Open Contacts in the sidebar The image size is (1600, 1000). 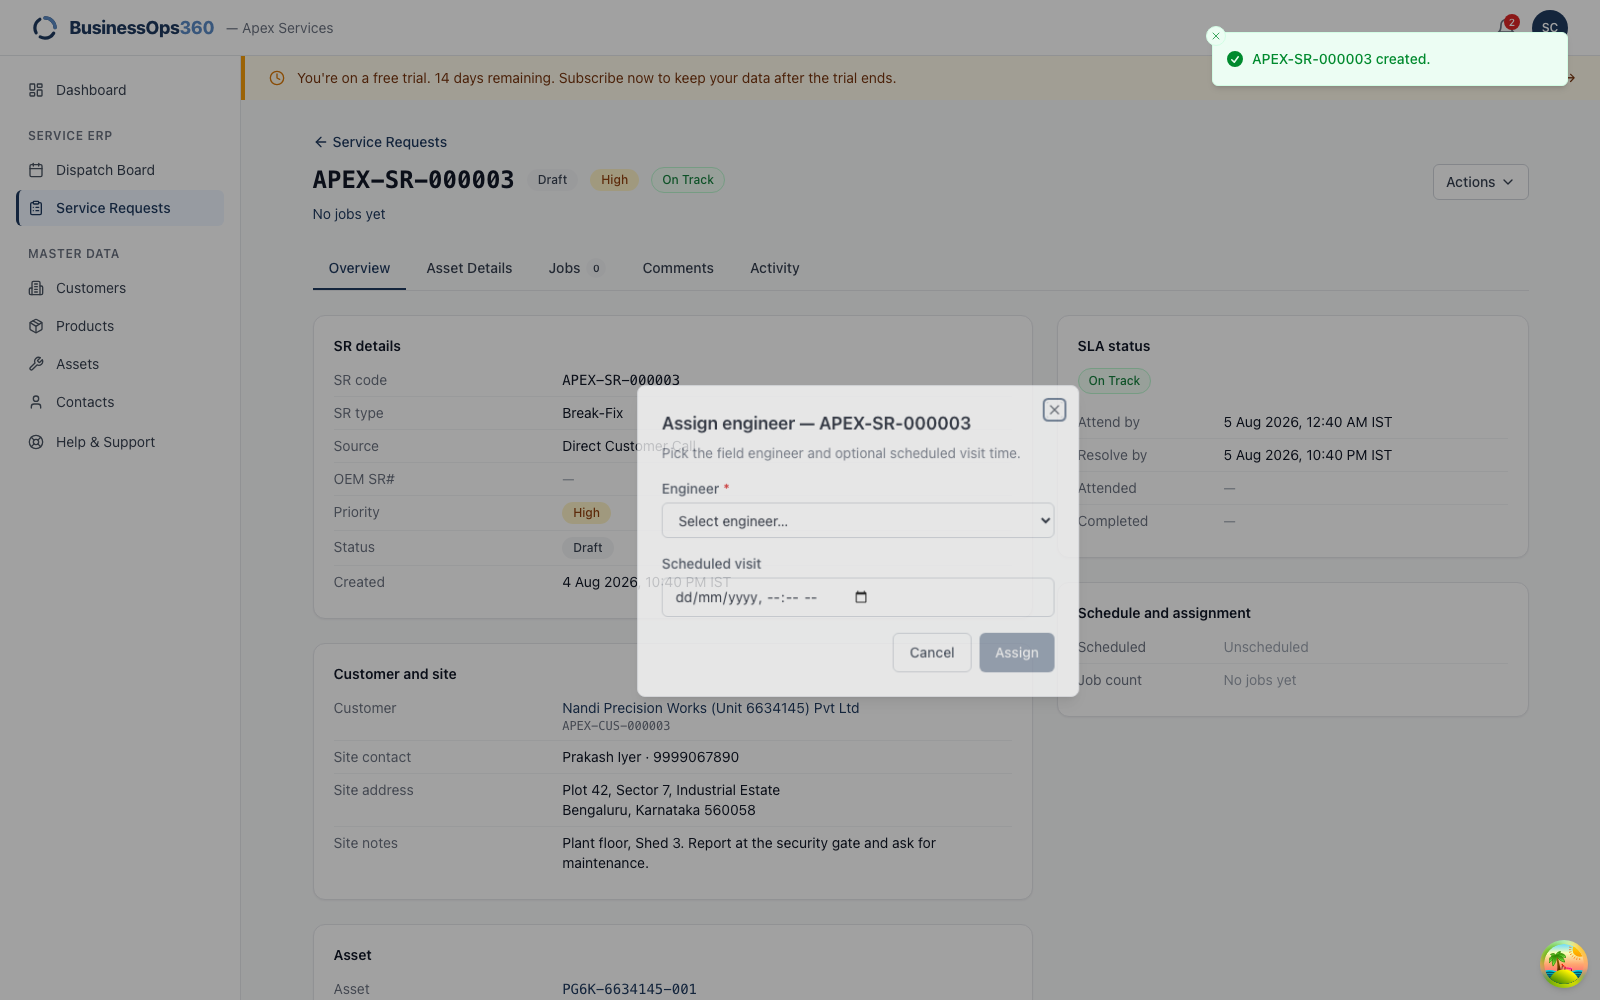point(120,402)
